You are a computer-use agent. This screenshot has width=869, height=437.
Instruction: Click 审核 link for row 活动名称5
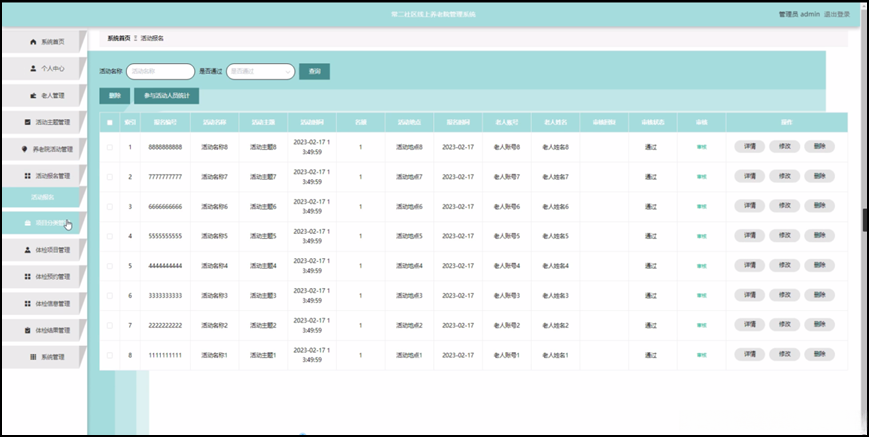pyautogui.click(x=702, y=236)
